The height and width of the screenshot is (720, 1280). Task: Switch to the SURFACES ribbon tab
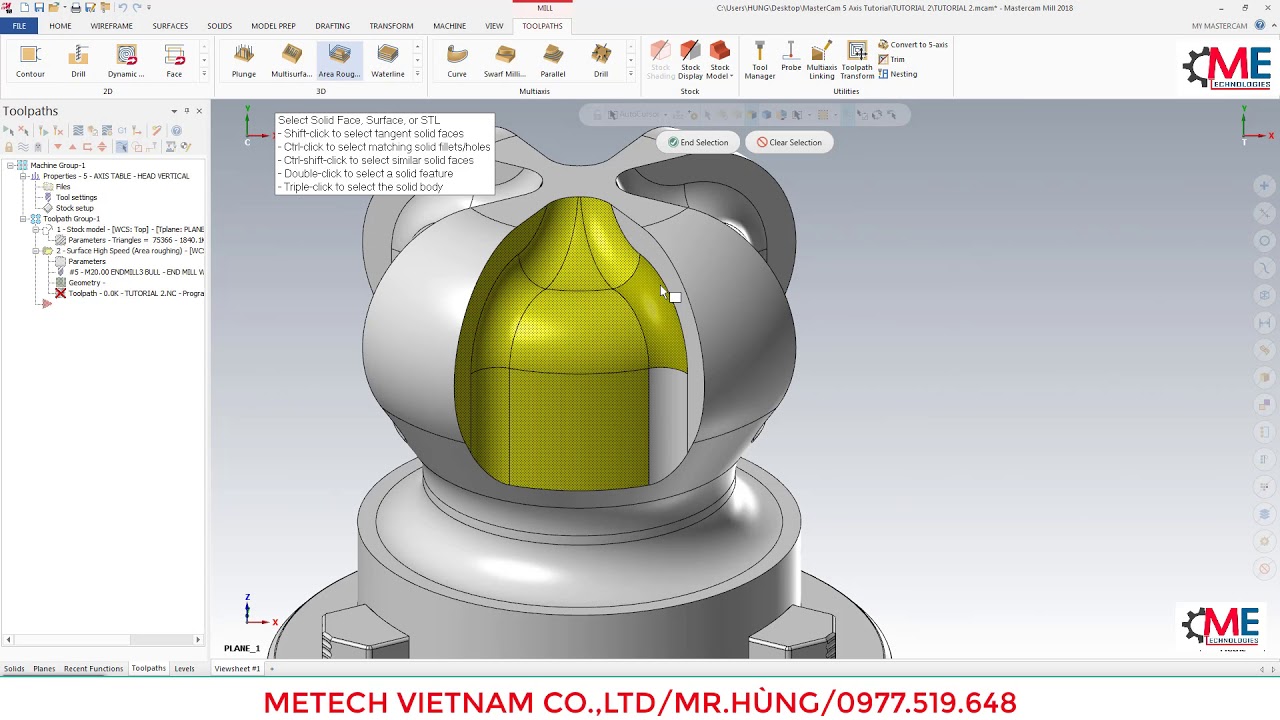coord(170,26)
